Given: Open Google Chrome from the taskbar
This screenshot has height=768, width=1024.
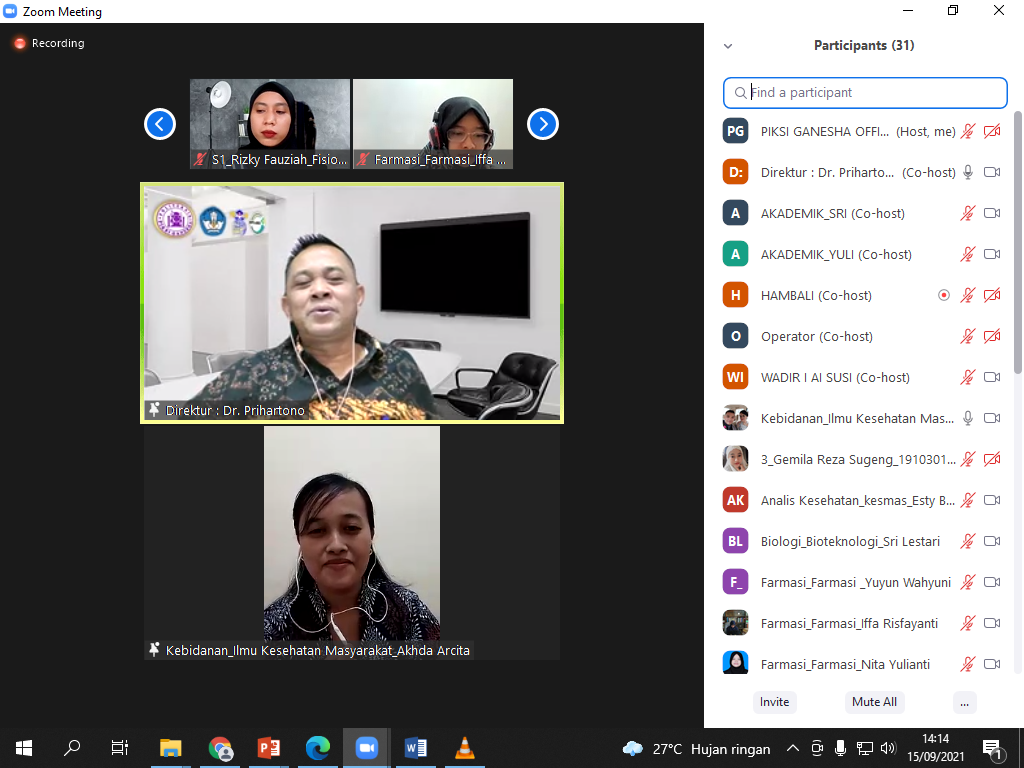Looking at the screenshot, I should coord(220,748).
